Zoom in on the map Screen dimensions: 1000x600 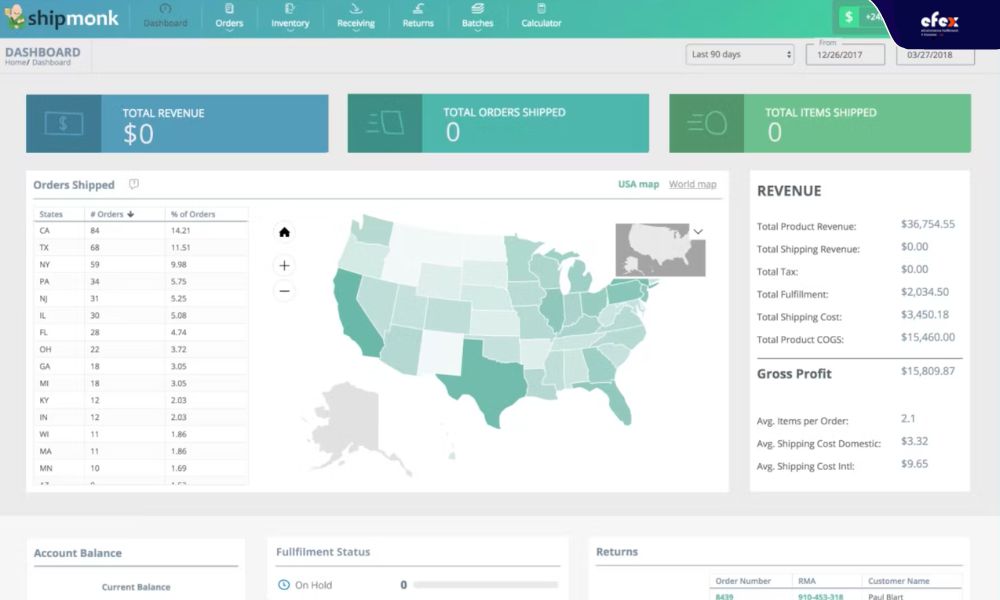pyautogui.click(x=284, y=265)
